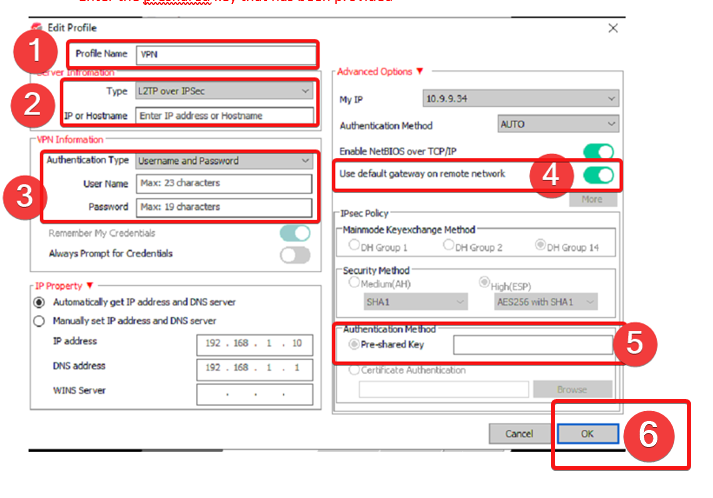Click the Pre-shared Key text field
This screenshot has width=713, height=498.
click(x=532, y=345)
